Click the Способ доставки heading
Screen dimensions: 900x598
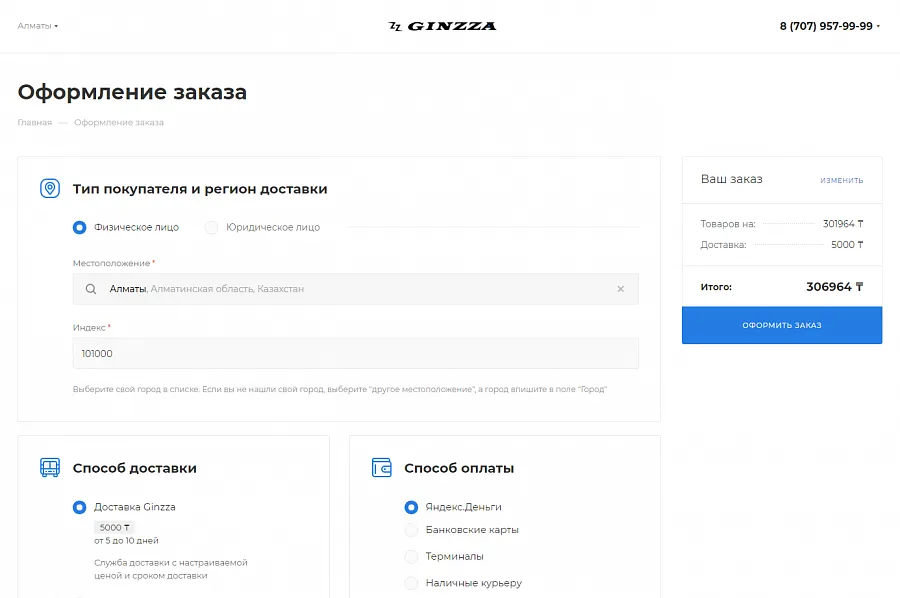click(134, 468)
